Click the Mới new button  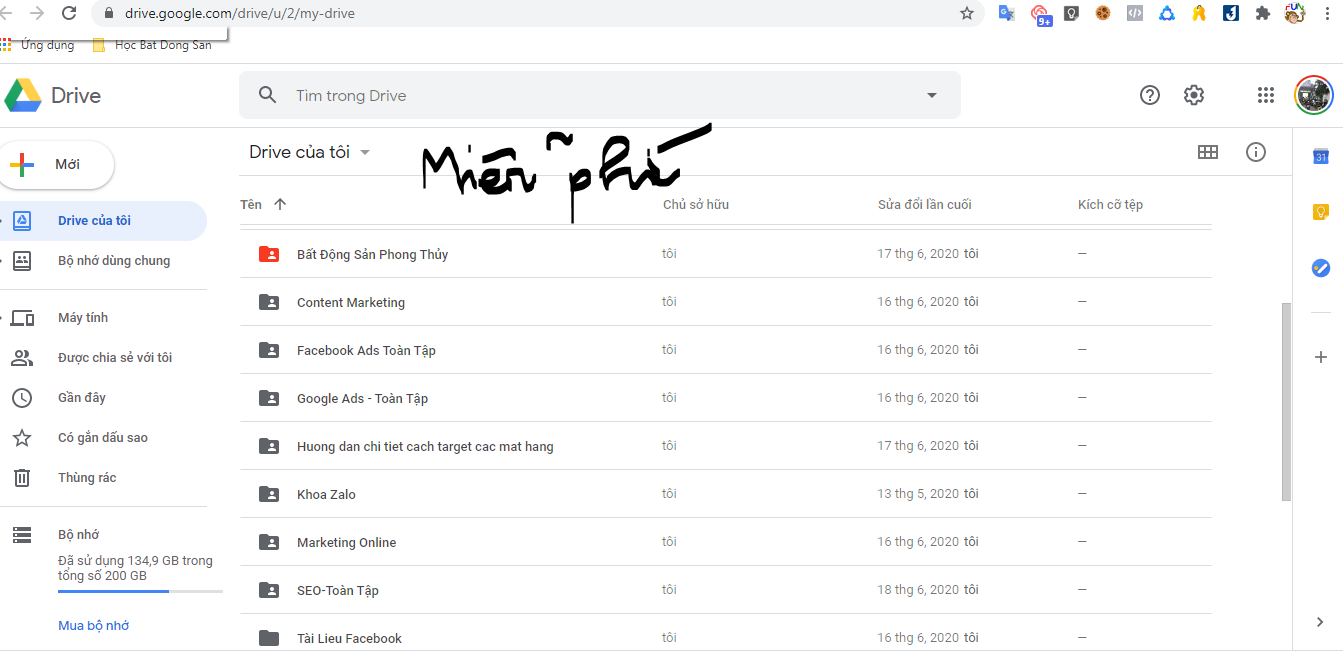(x=57, y=164)
